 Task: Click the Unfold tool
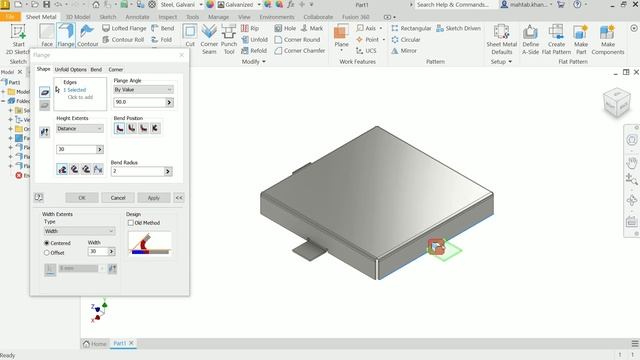[x=254, y=40]
